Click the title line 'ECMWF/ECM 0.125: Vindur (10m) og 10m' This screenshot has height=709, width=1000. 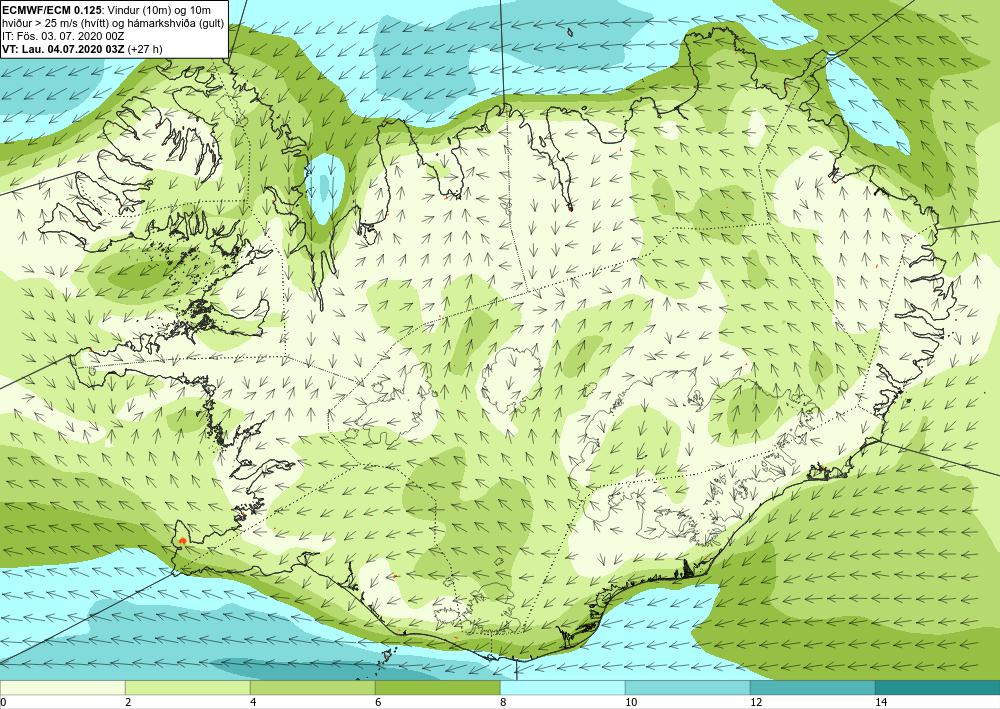pos(107,10)
